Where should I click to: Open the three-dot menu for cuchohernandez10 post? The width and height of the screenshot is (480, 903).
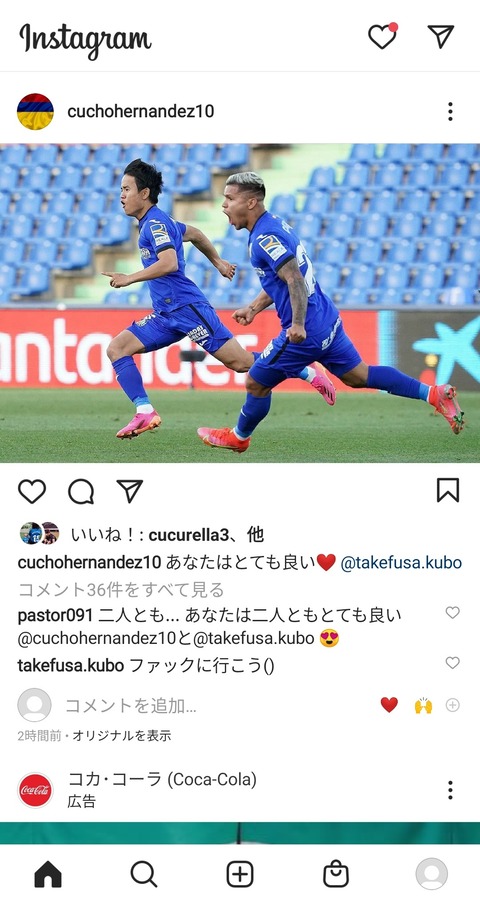450,111
